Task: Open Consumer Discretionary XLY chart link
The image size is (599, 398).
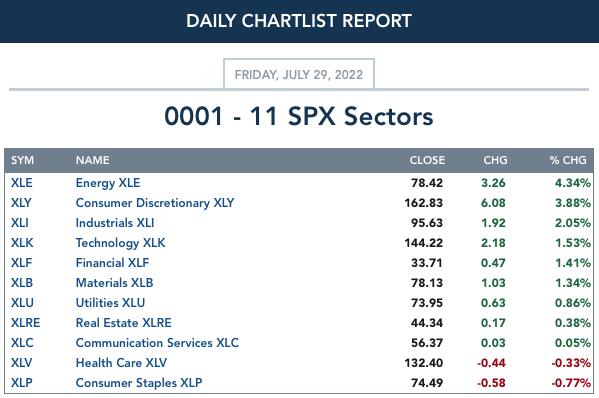Action: click(x=155, y=202)
